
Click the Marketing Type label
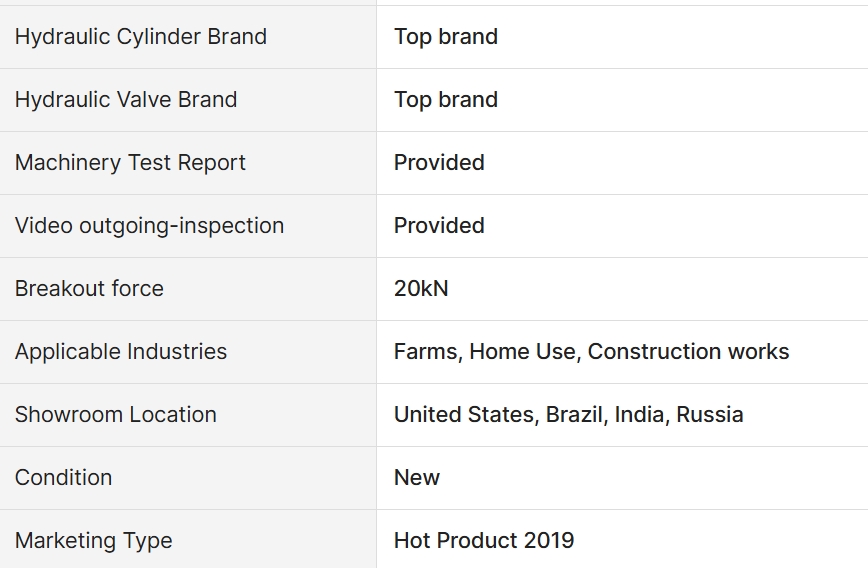coord(94,541)
